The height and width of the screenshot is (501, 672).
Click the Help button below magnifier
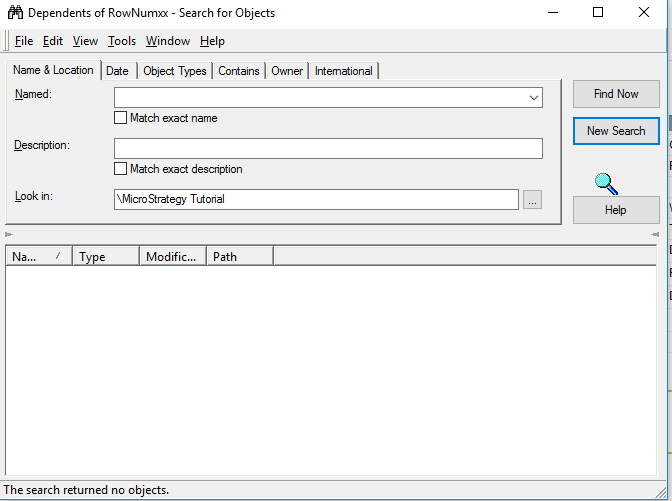coord(616,210)
